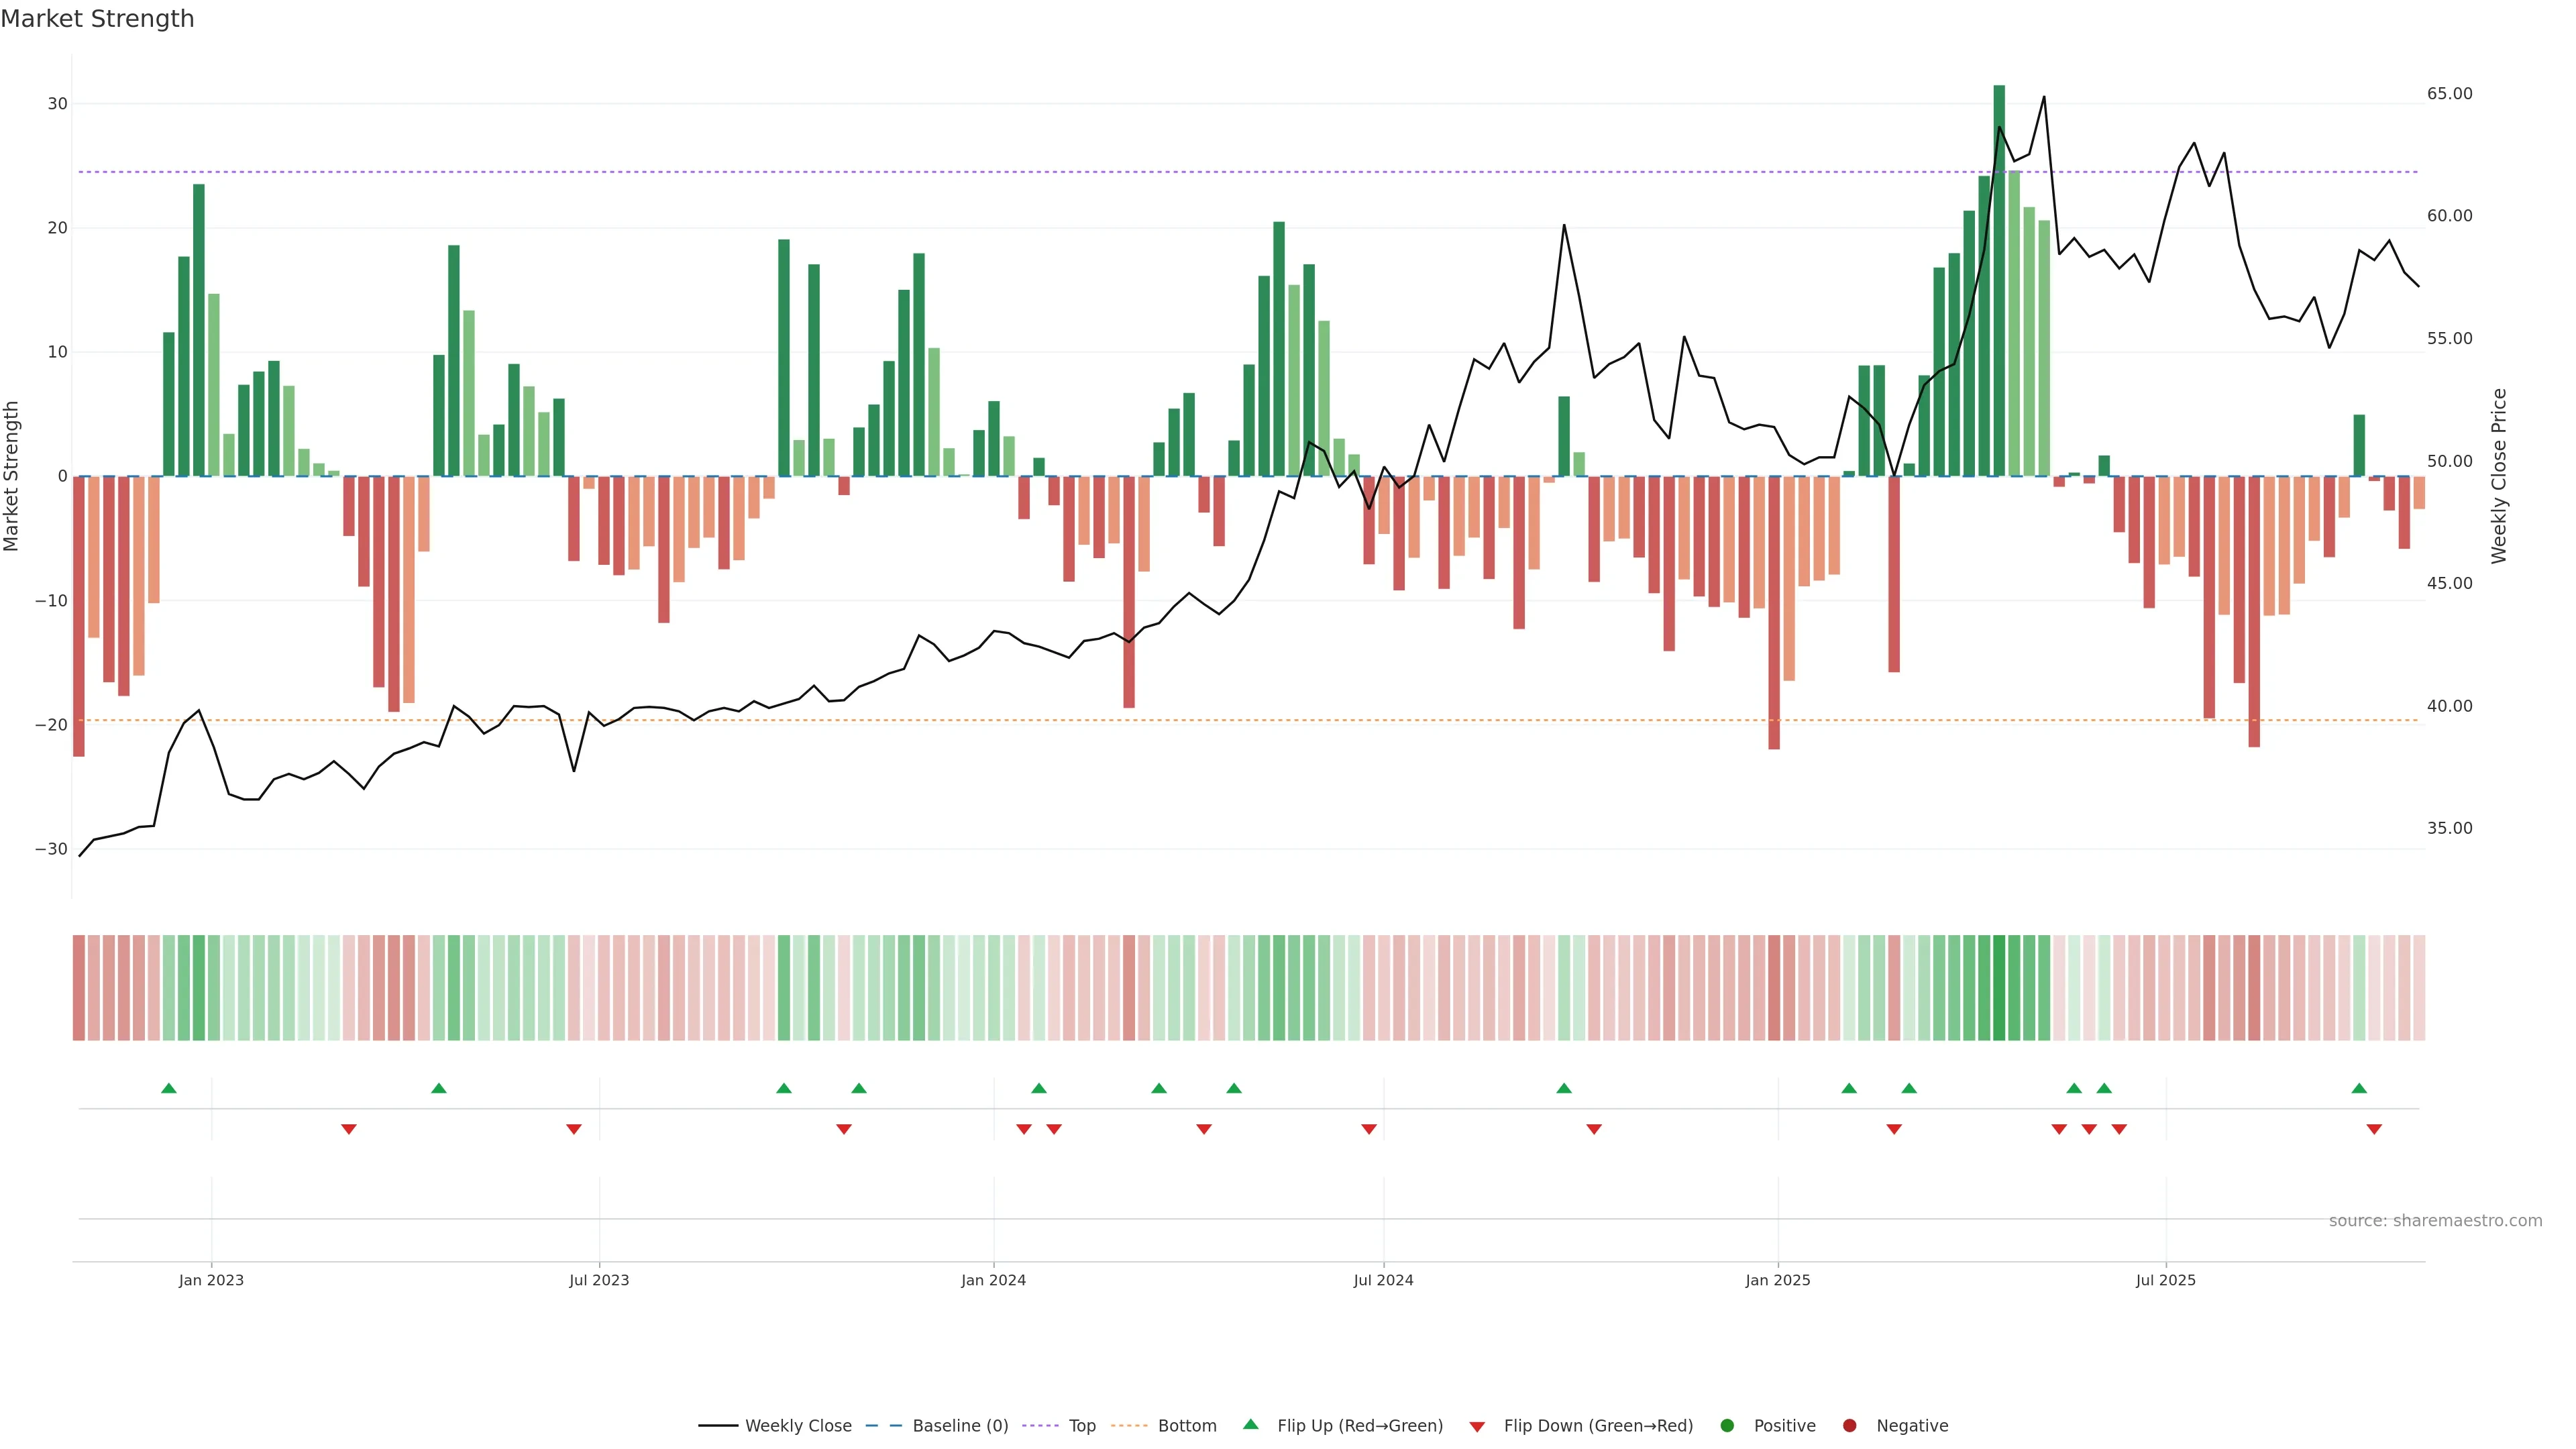
Task: Click the Market Strength chart title
Action: point(97,19)
